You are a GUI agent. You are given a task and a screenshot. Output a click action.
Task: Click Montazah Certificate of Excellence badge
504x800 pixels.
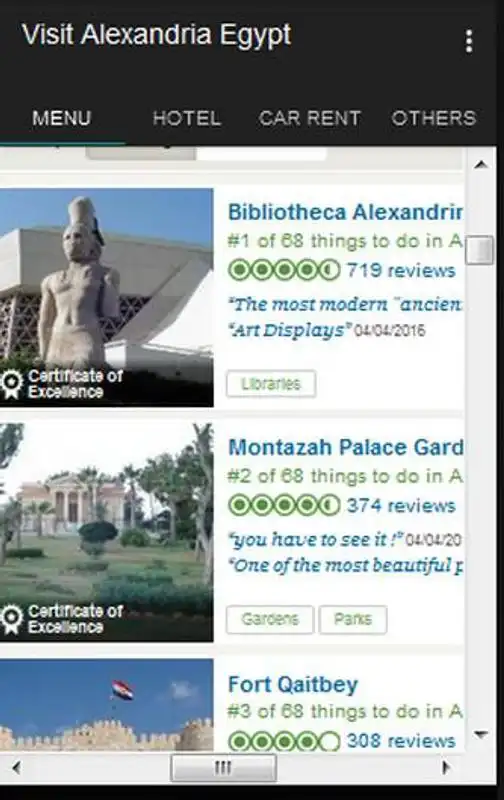pos(62,619)
